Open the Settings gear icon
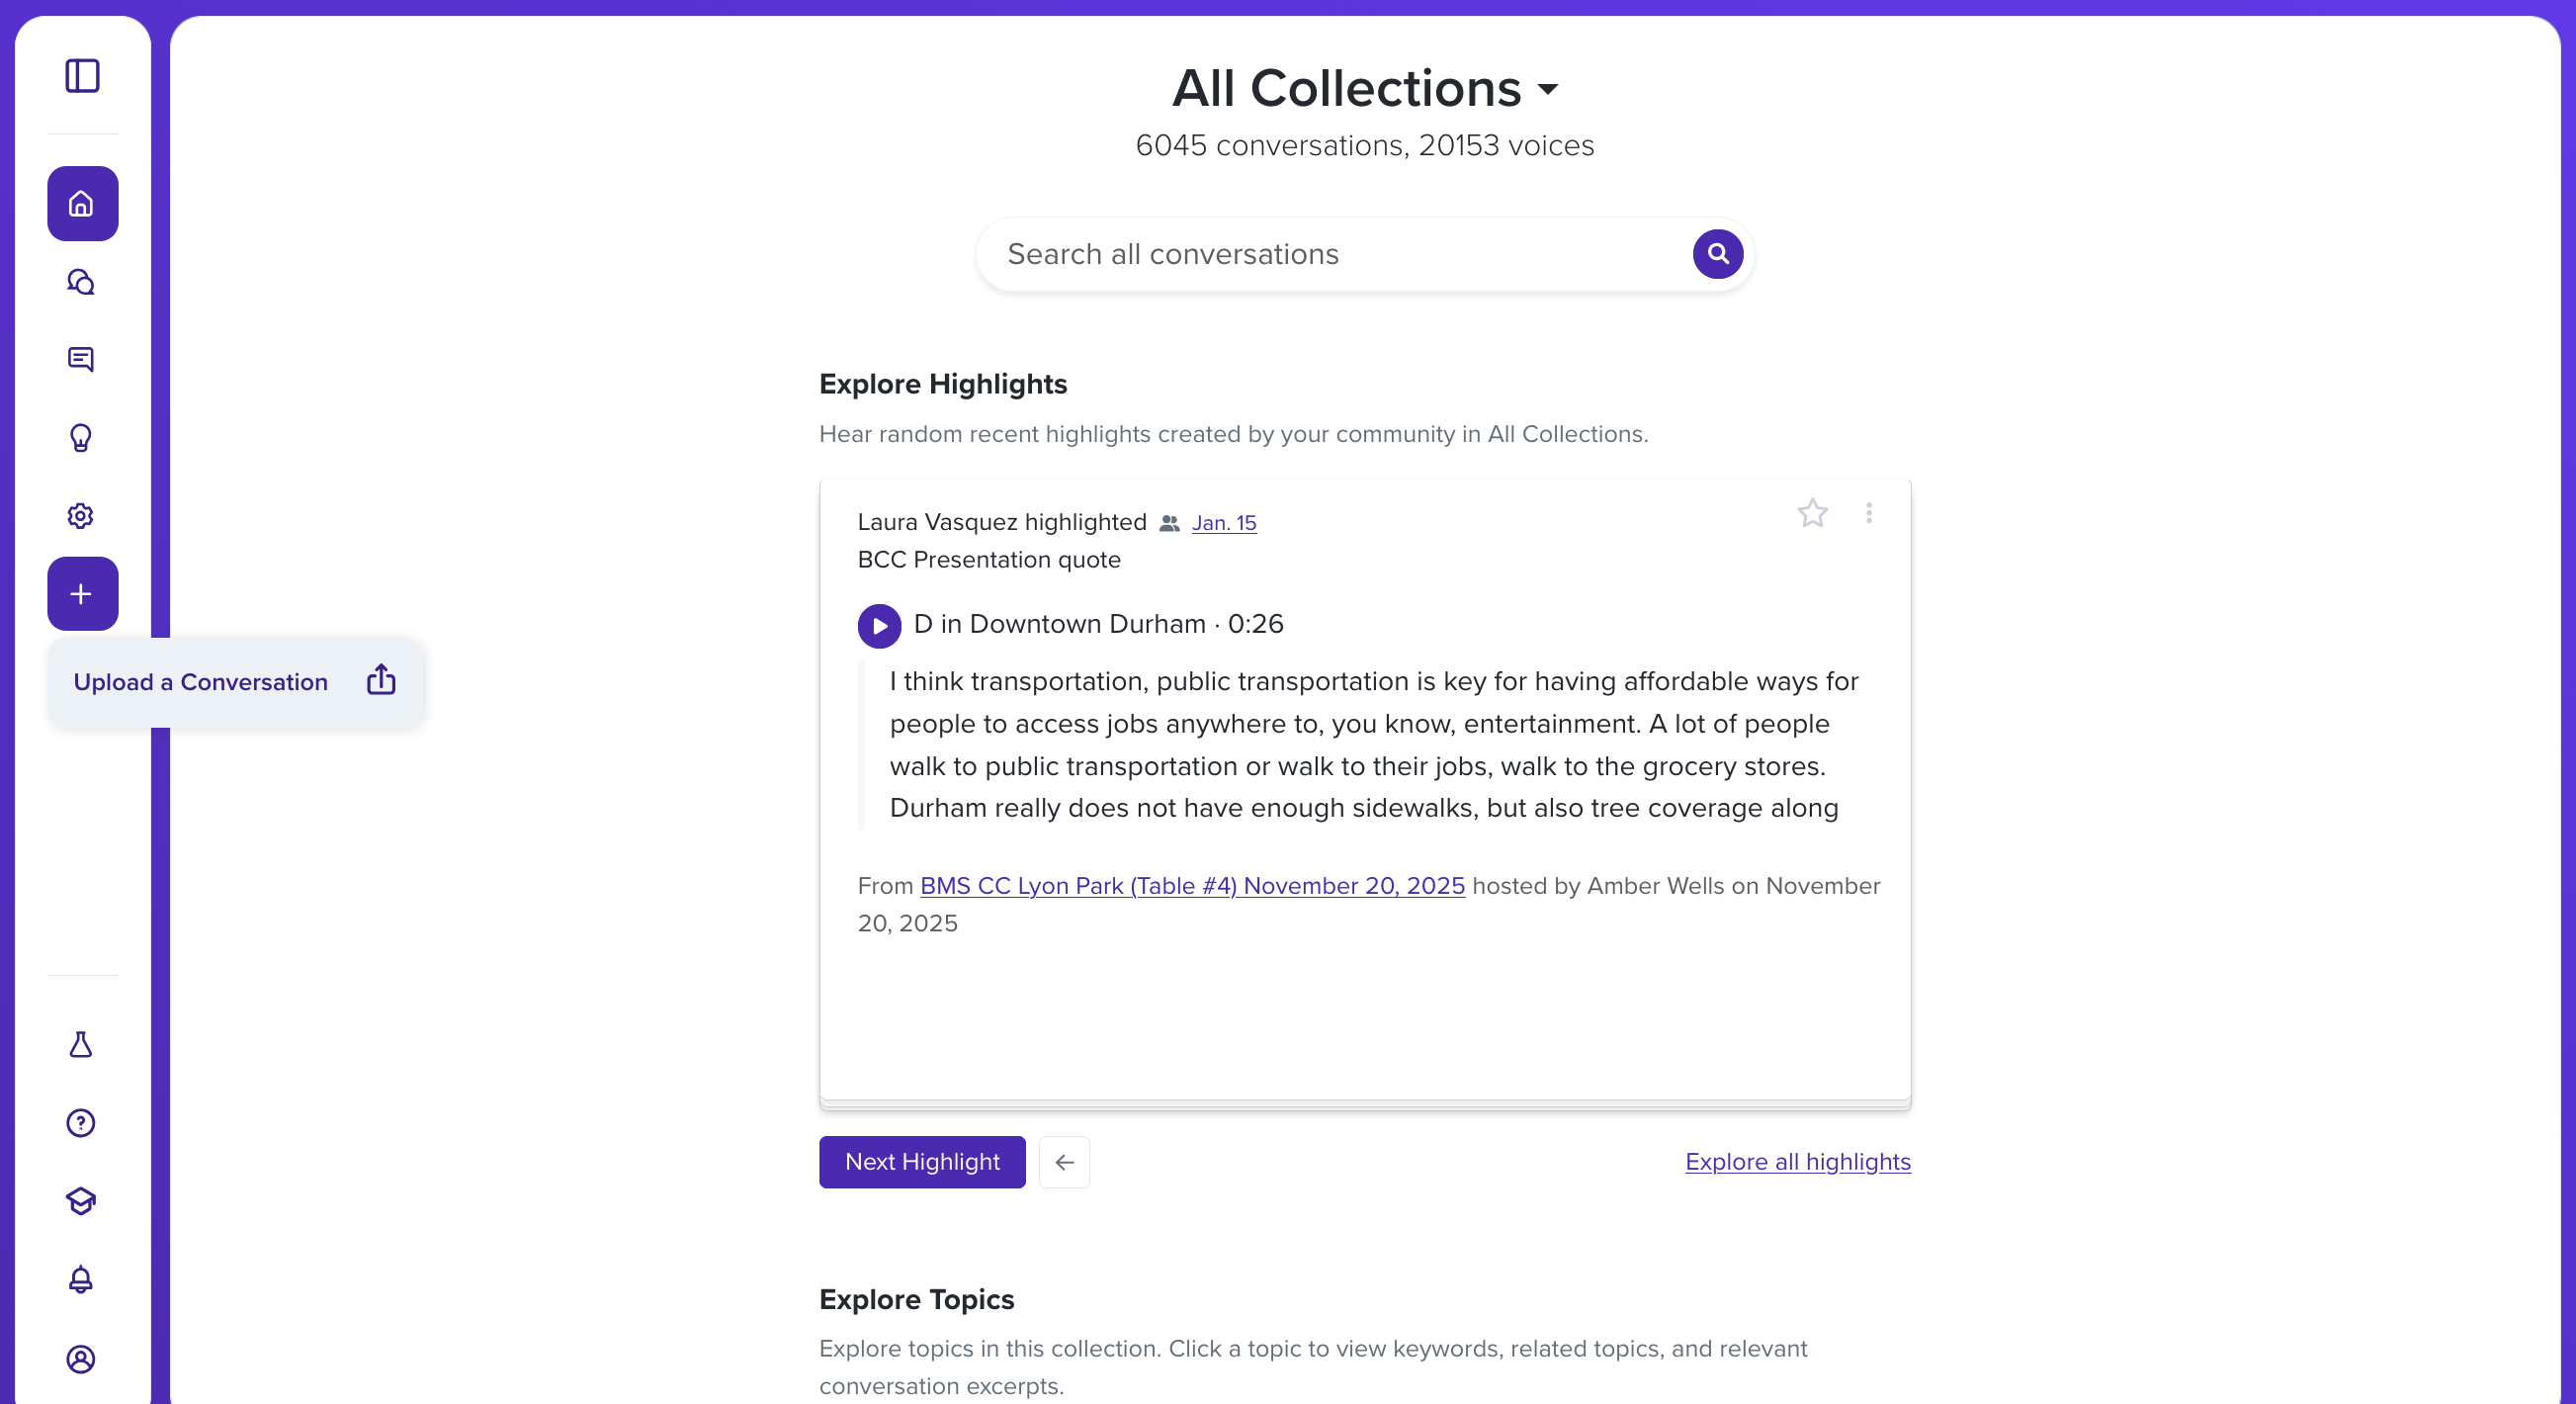This screenshot has width=2576, height=1404. 81,516
